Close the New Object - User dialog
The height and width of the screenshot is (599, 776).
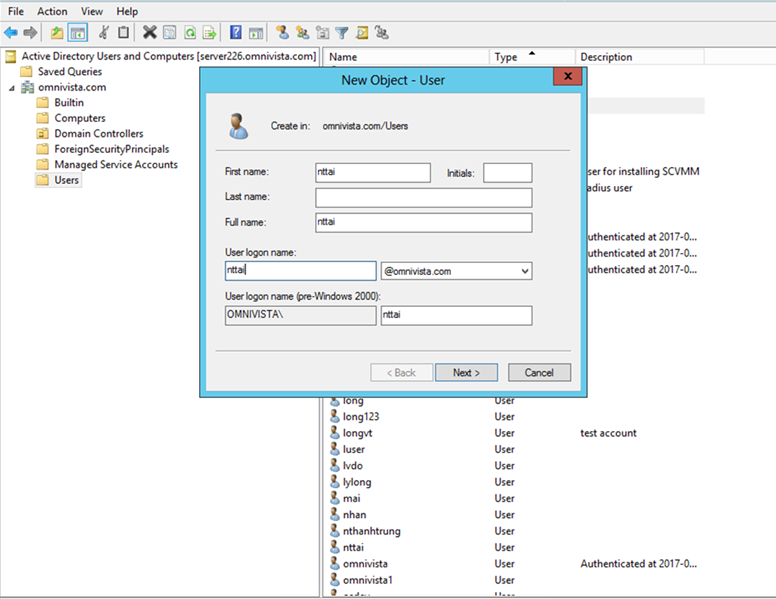click(x=568, y=76)
